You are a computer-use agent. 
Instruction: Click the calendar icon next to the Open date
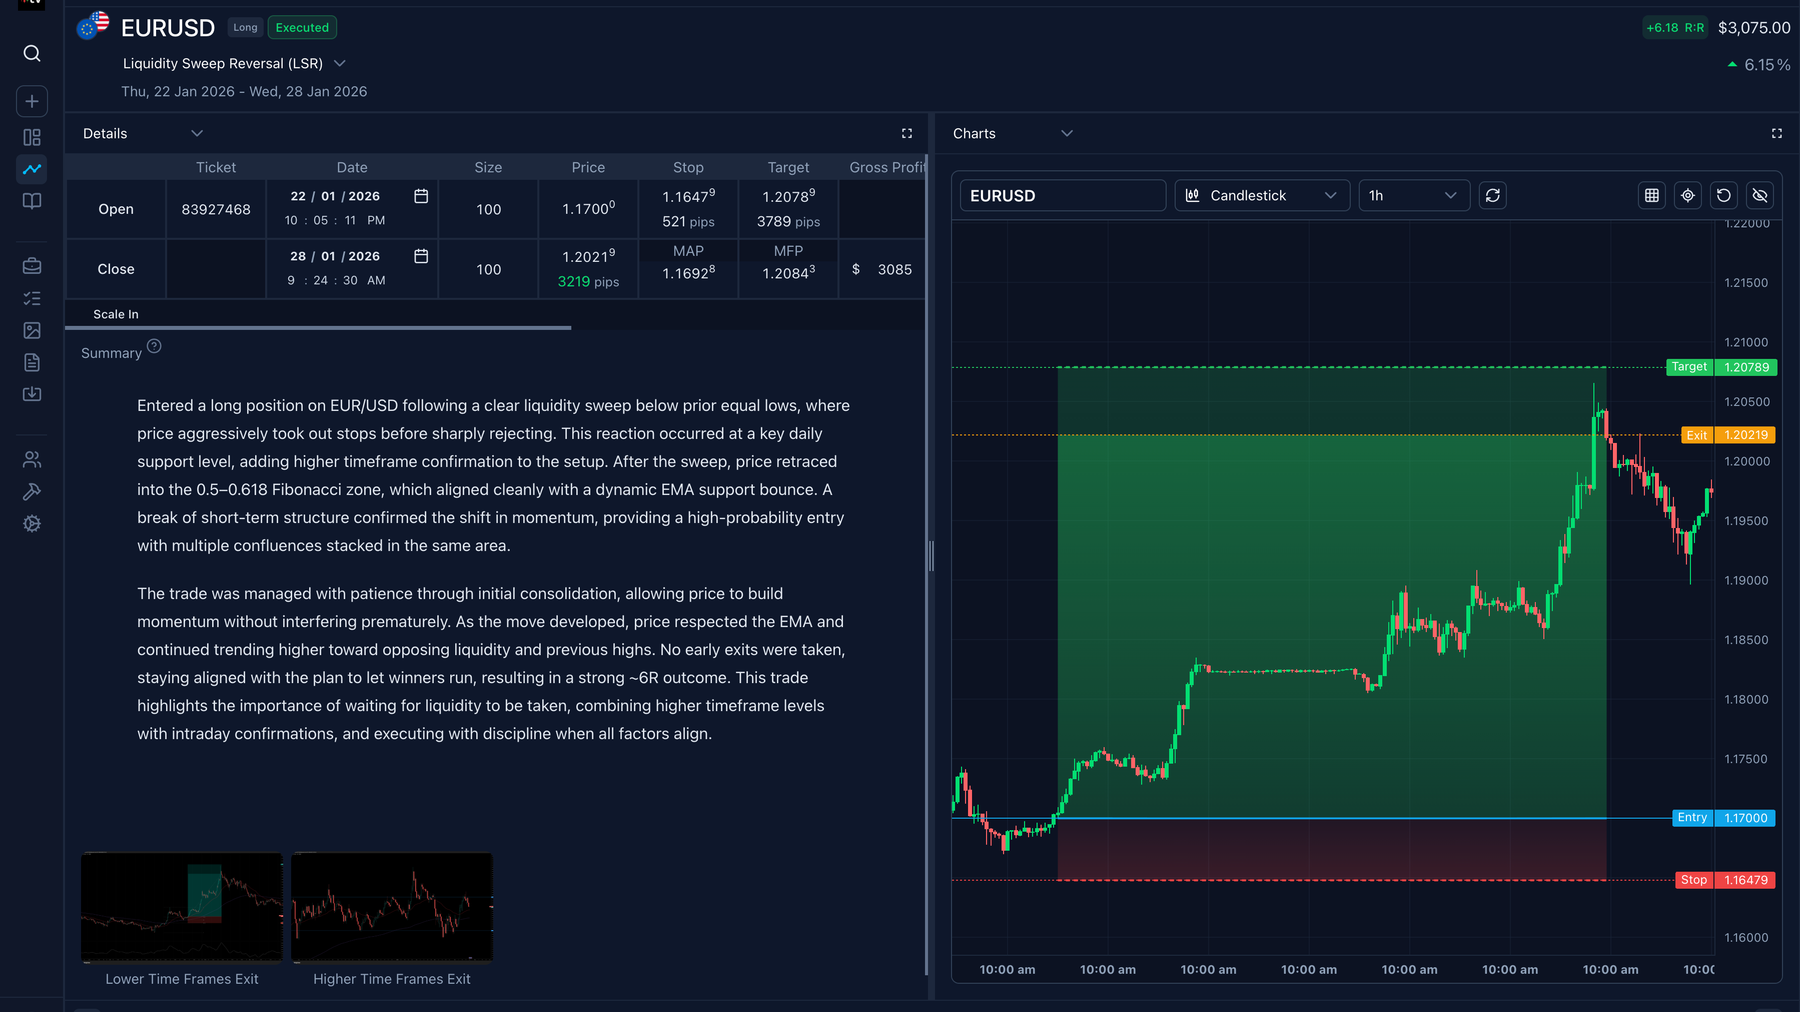[421, 196]
